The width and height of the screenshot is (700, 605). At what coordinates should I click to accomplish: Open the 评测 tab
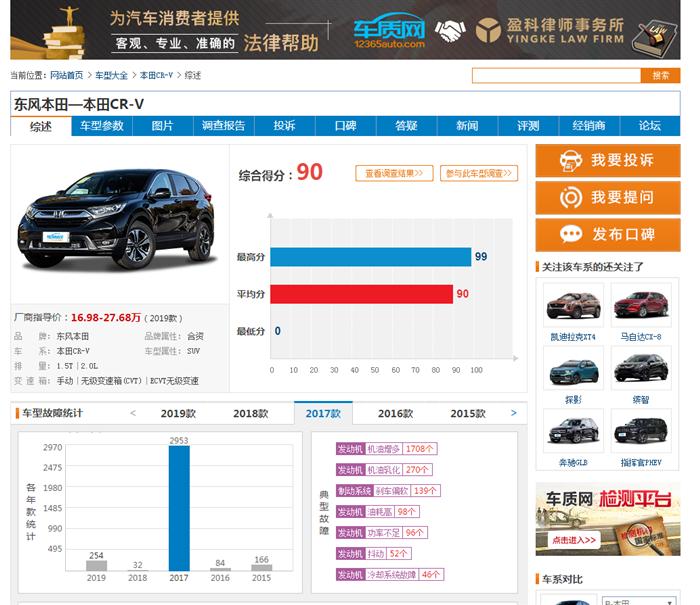528,126
